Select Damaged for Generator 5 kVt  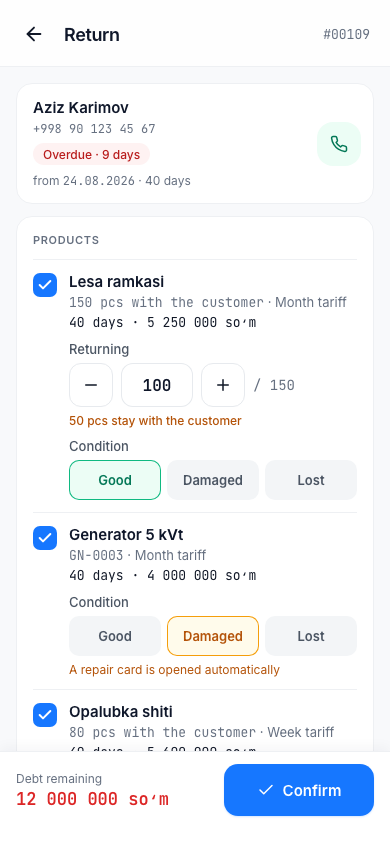pyautogui.click(x=213, y=636)
